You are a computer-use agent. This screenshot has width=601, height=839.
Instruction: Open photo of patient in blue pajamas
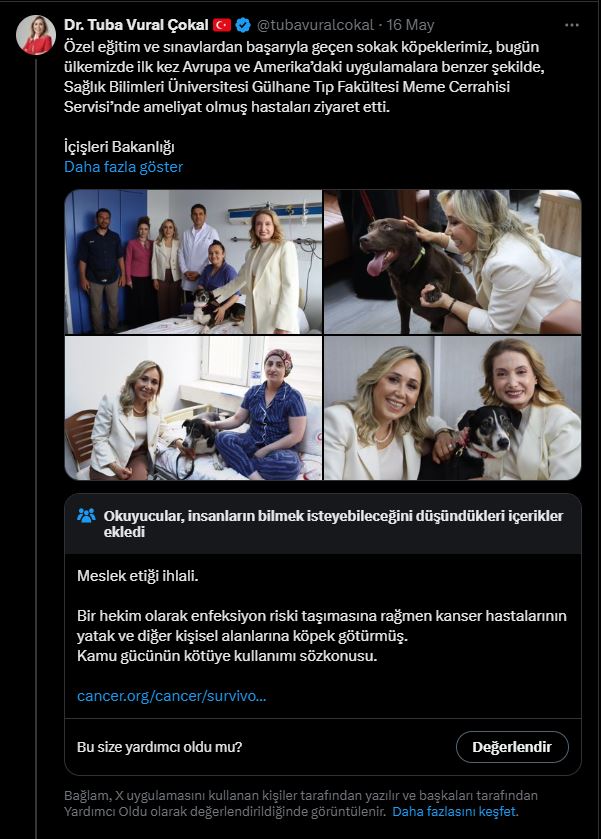pos(194,408)
